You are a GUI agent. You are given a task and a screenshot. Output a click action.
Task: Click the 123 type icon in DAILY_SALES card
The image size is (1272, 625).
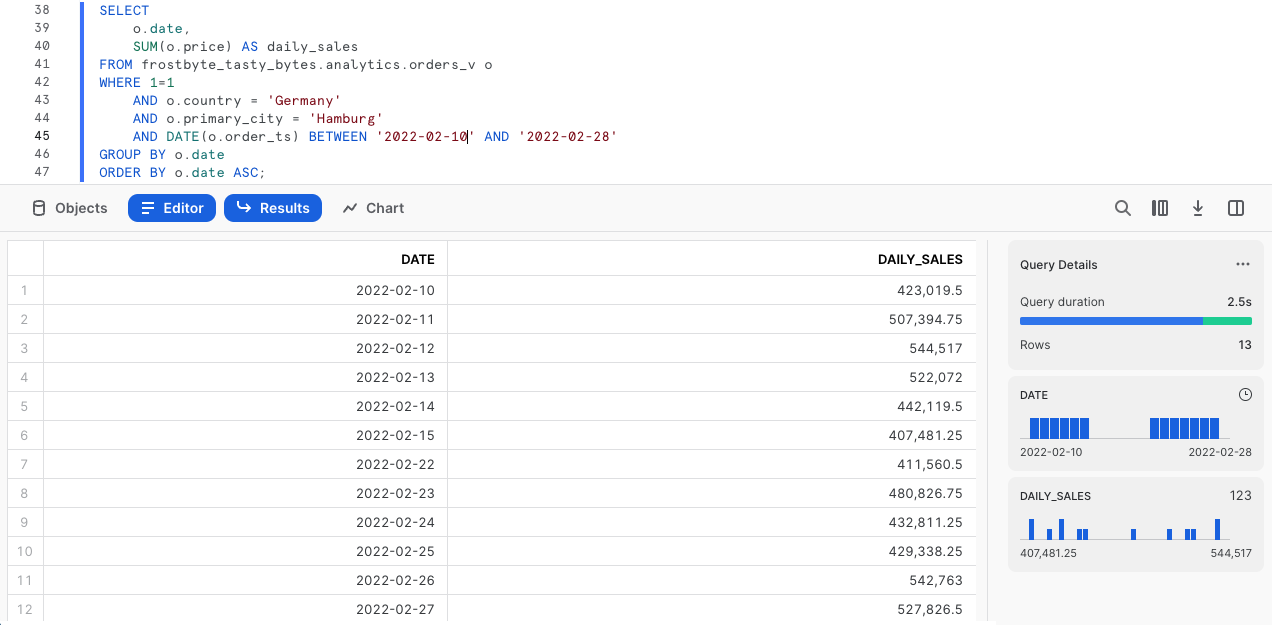(1240, 496)
